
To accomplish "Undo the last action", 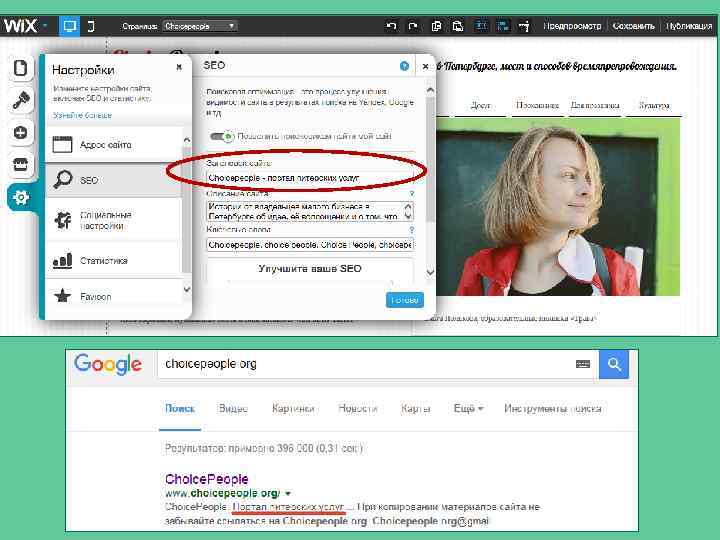I will tap(391, 26).
